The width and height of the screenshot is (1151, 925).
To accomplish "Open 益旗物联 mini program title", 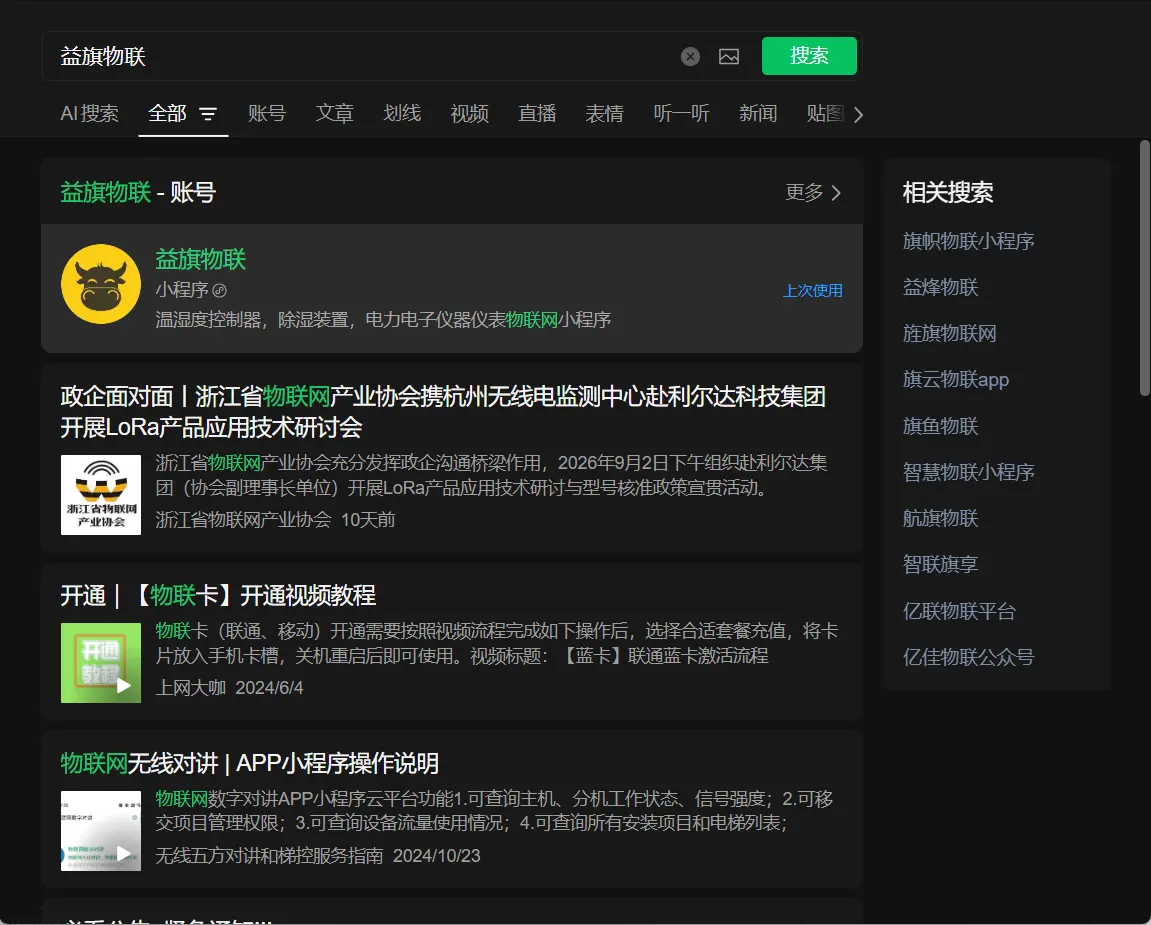I will pos(200,259).
